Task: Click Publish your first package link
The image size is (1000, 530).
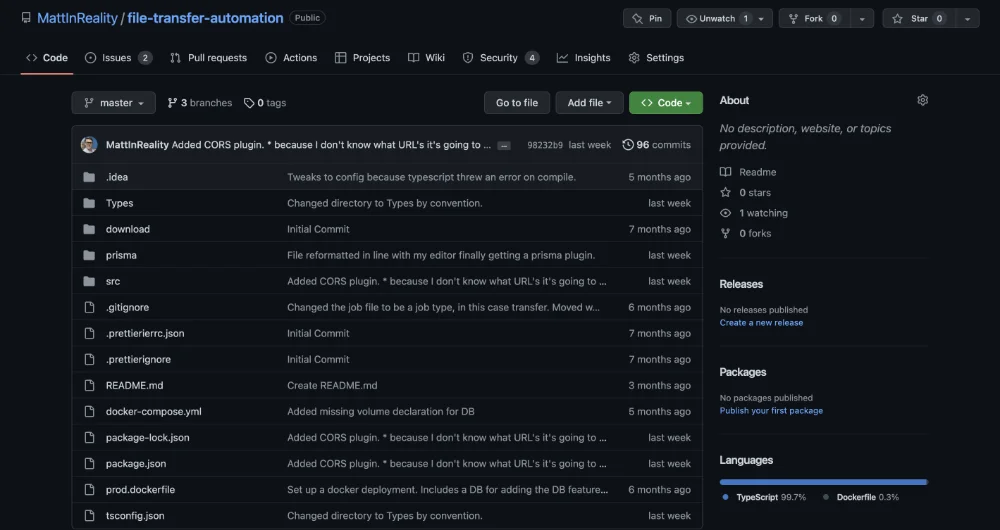Action: [x=771, y=411]
